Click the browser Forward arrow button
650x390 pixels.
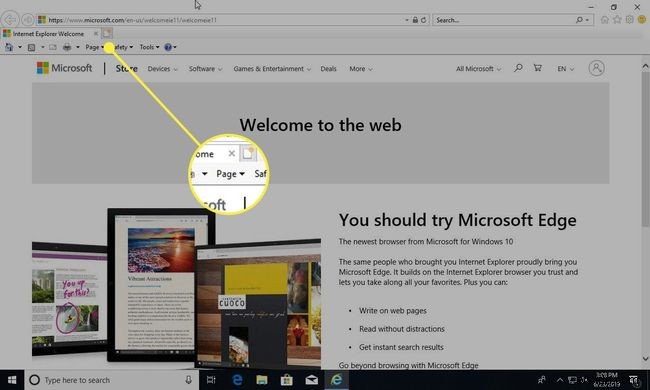click(x=27, y=19)
